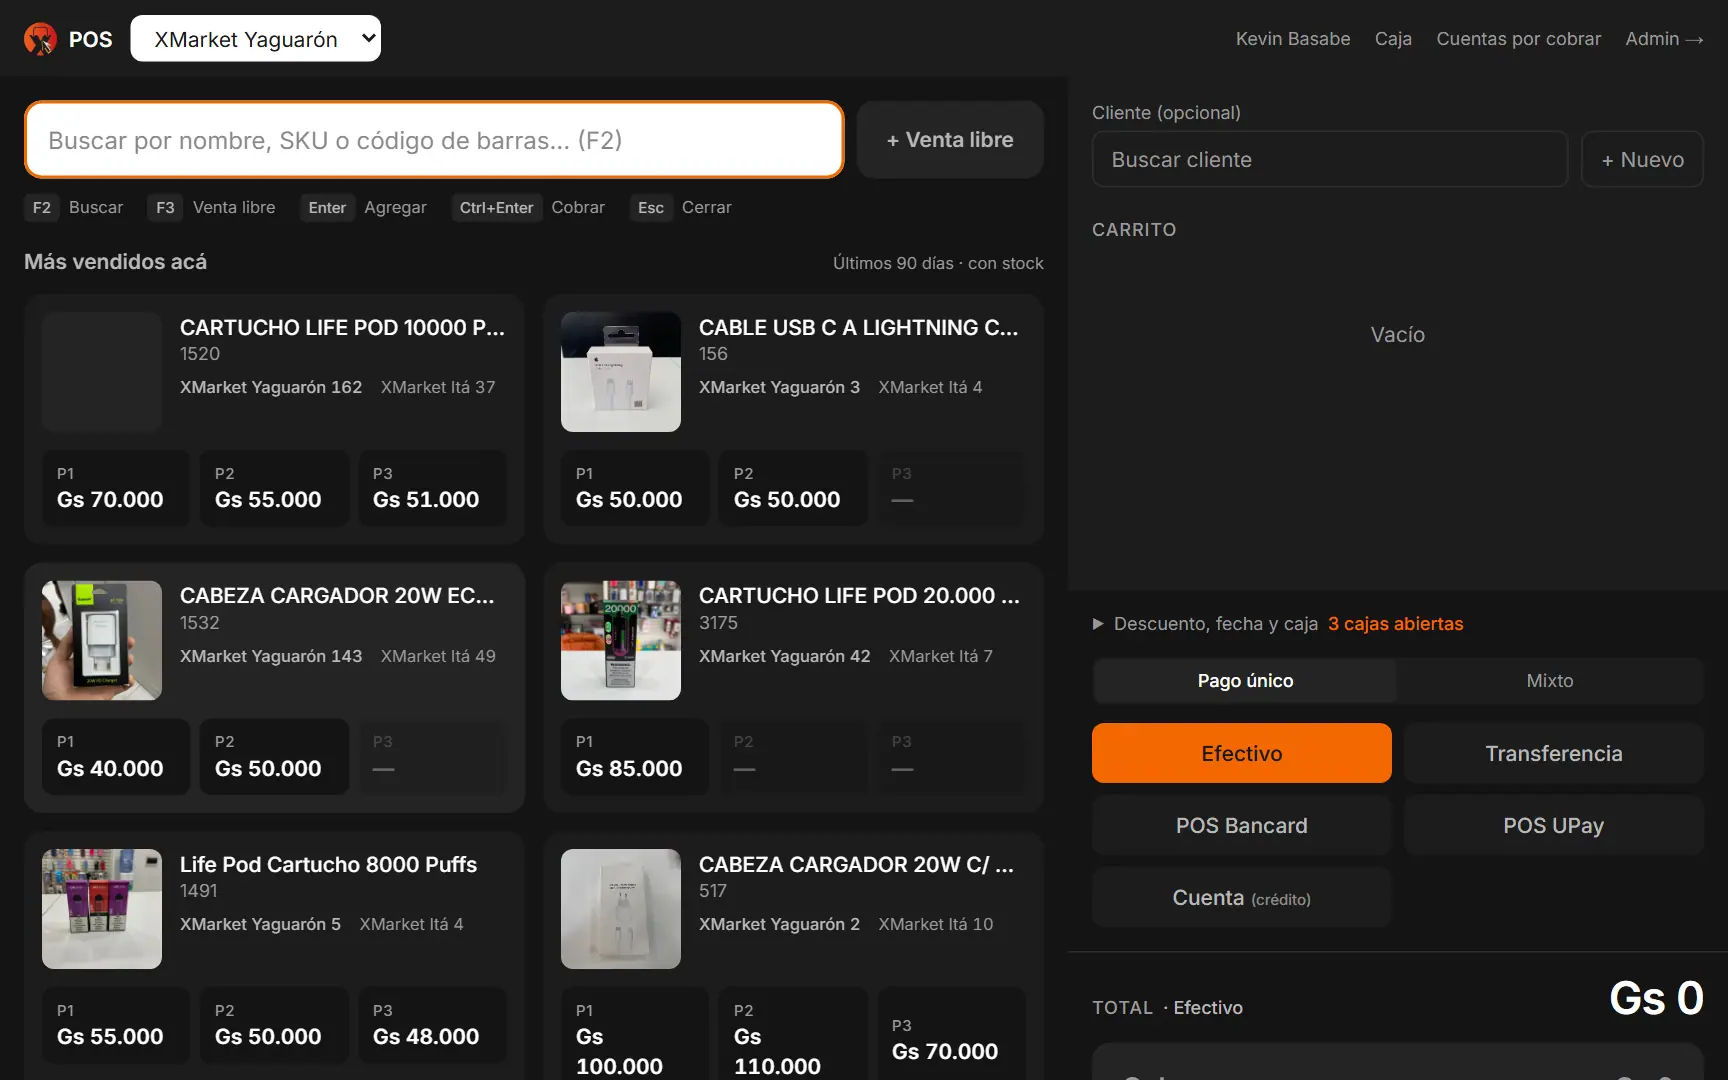Screen dimensions: 1728x1080
Task: Click the Enter Agregar shortcut hint
Action: point(363,207)
